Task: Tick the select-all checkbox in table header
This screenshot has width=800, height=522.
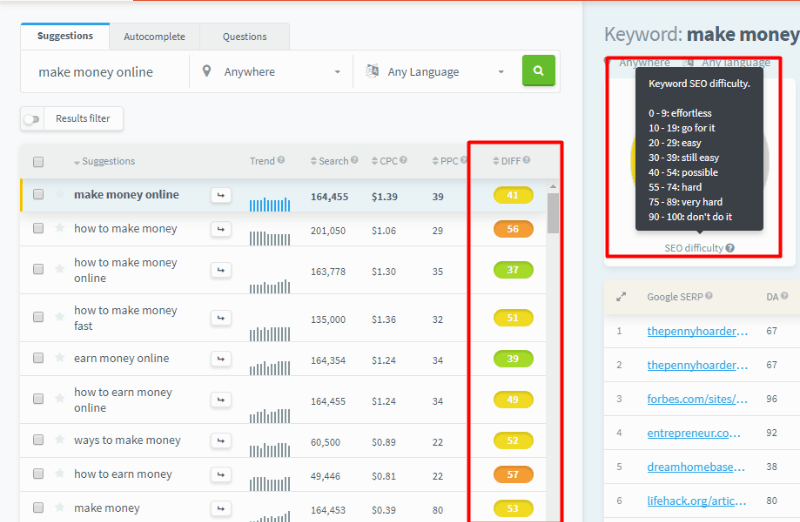Action: 38,162
